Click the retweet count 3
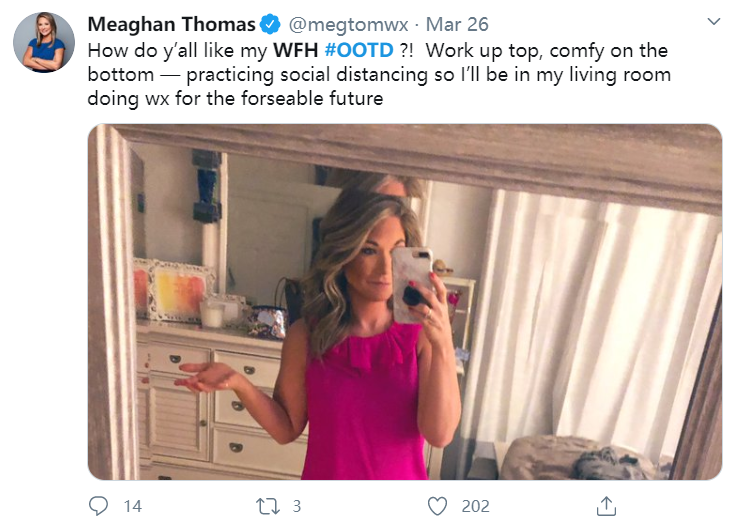738x525 pixels. click(x=296, y=506)
